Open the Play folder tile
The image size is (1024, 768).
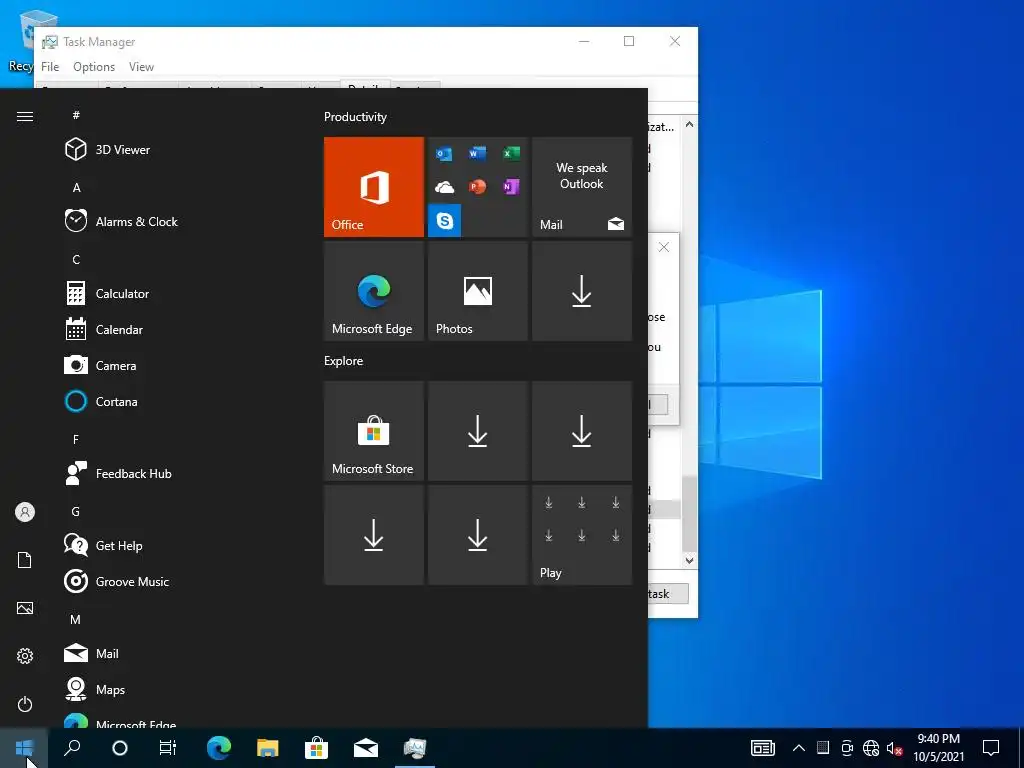coord(582,535)
